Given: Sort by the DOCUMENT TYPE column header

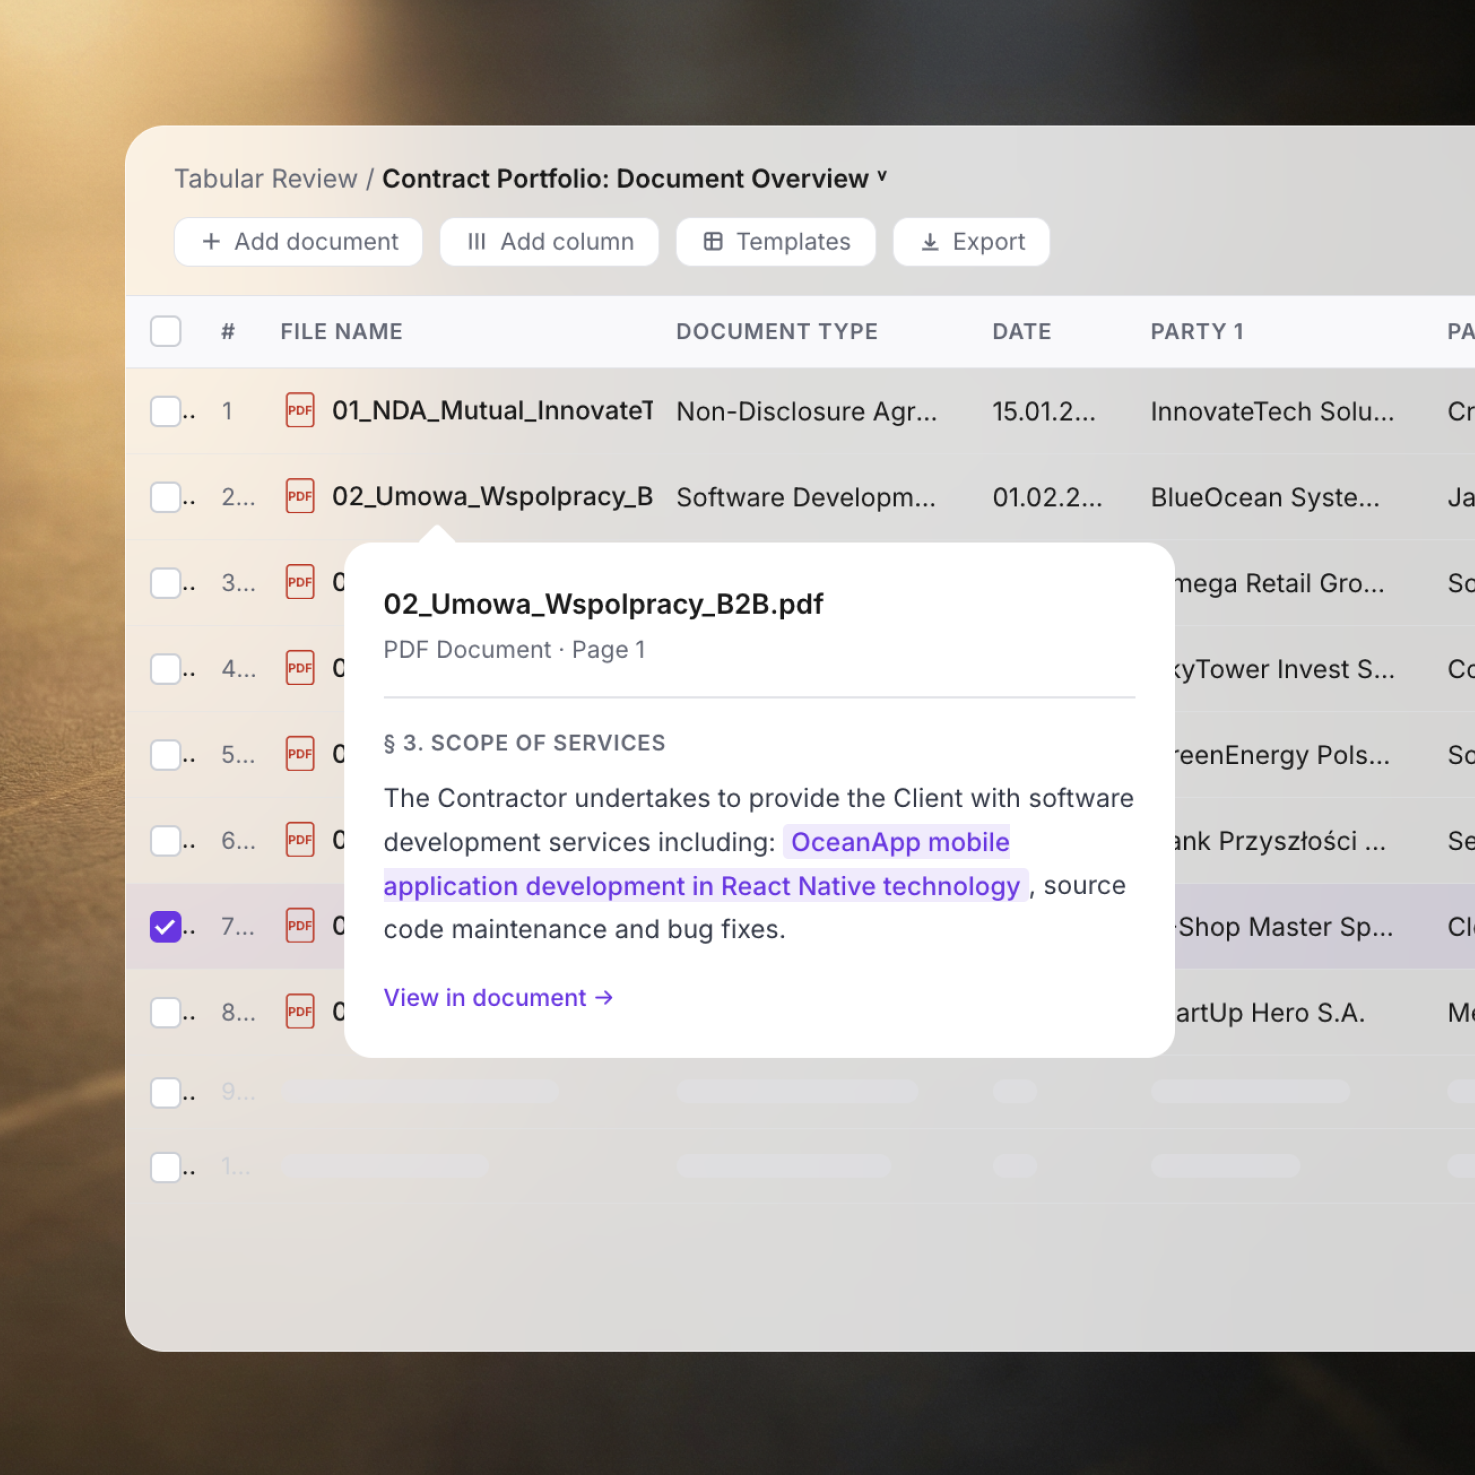Looking at the screenshot, I should (x=776, y=332).
